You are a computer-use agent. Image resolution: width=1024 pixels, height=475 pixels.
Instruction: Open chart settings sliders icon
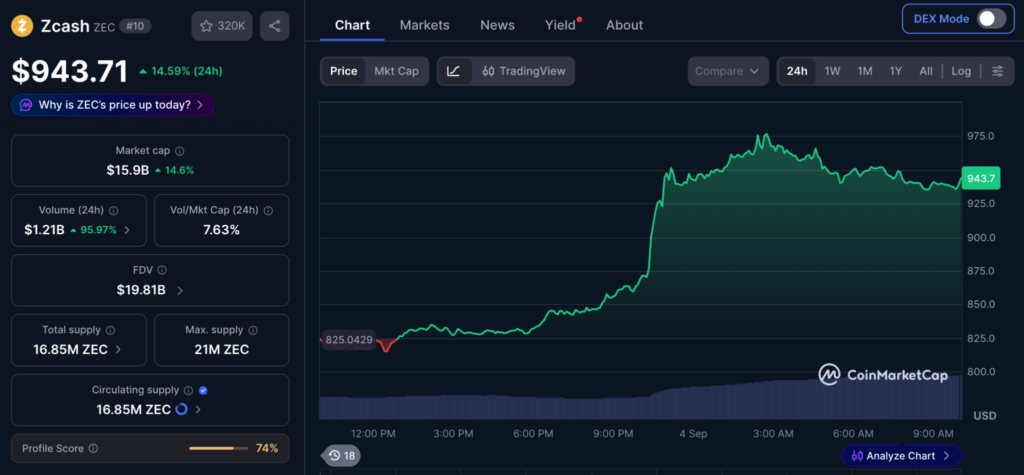point(997,71)
